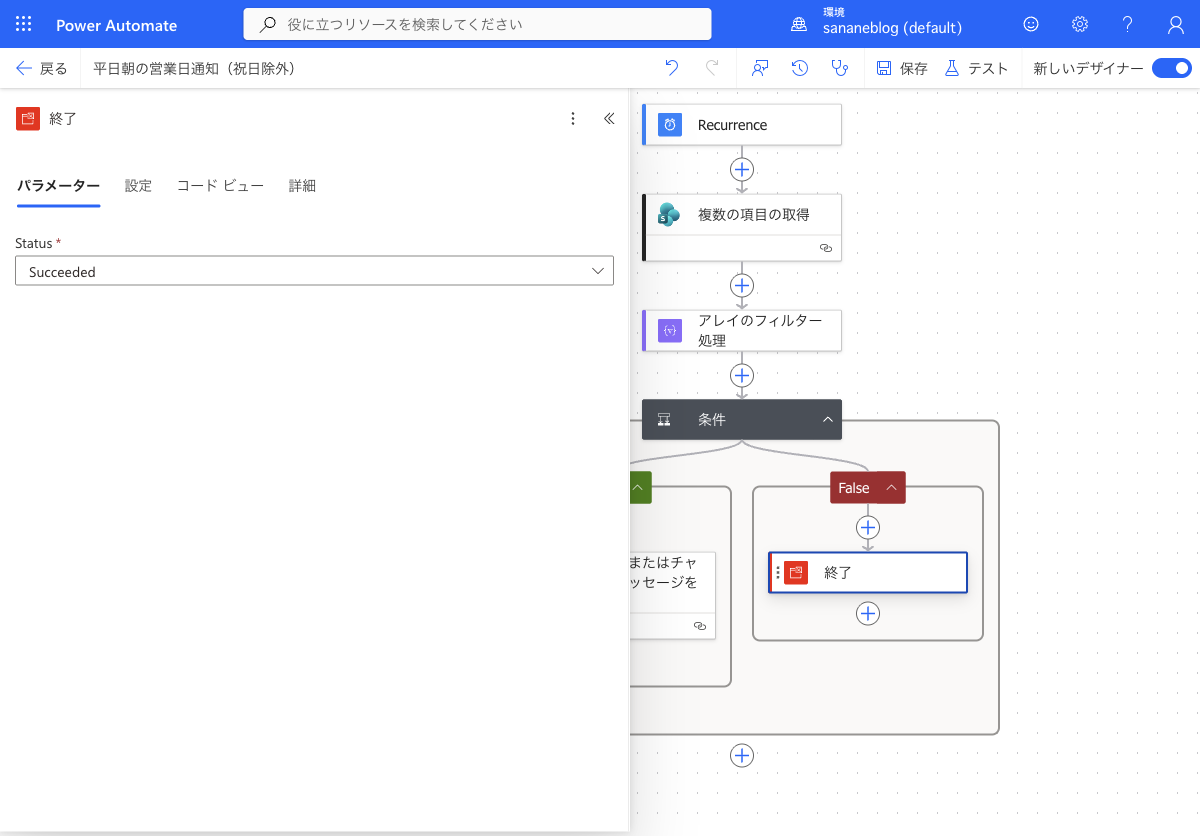Switch to the 詳細 tab
This screenshot has width=1200, height=836.
[302, 186]
